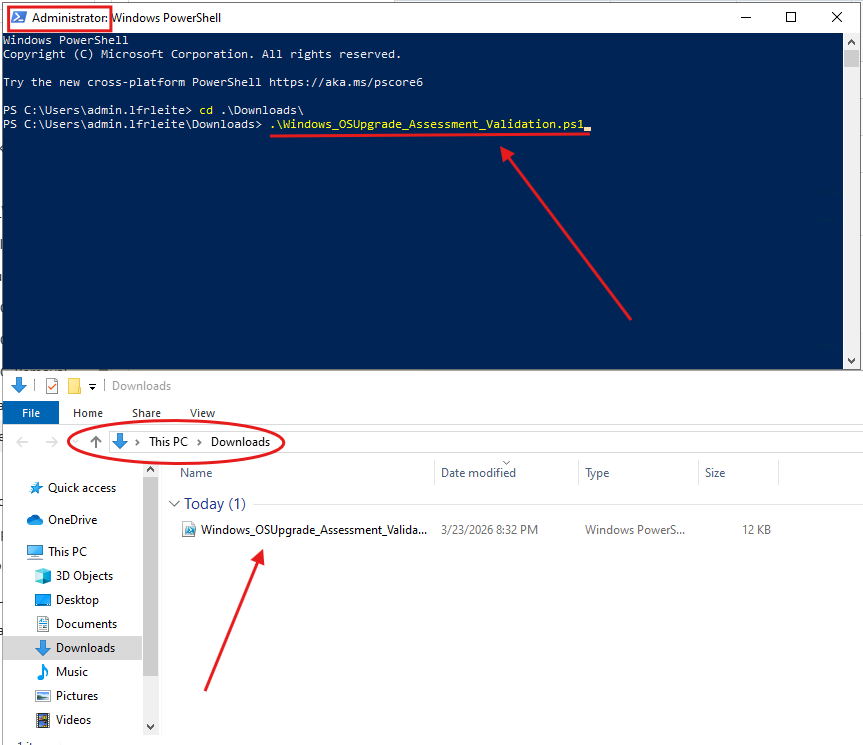Open the Share ribbon tab
This screenshot has width=863, height=745.
click(x=146, y=413)
